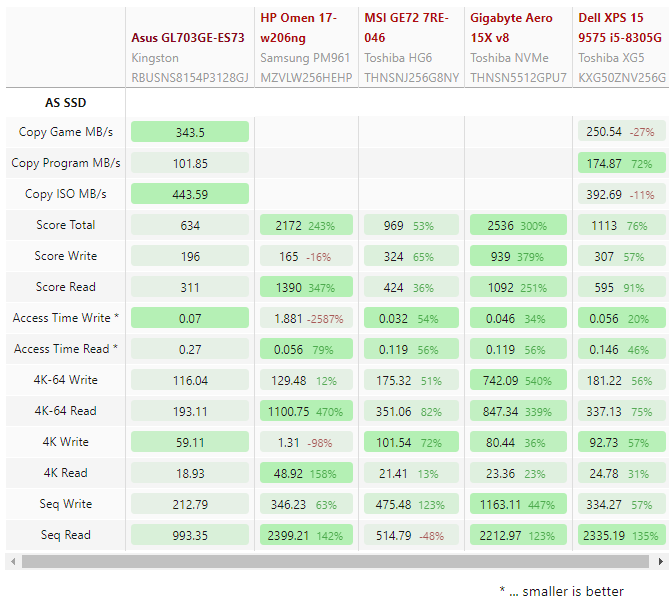
Task: Click the Toshiba NVMe THNSN5512GPU7 drive label
Action: click(x=518, y=68)
